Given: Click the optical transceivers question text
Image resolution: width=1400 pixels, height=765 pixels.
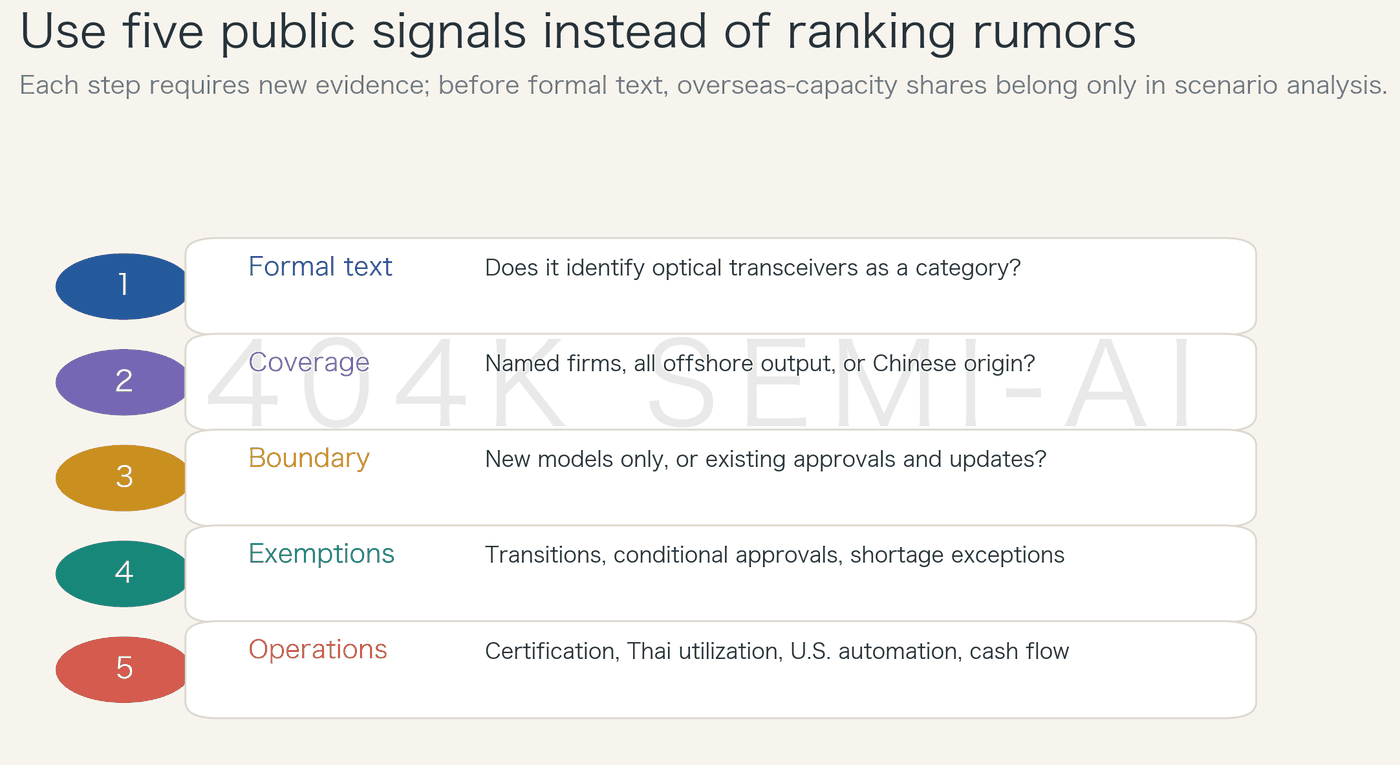Looking at the screenshot, I should 753,268.
